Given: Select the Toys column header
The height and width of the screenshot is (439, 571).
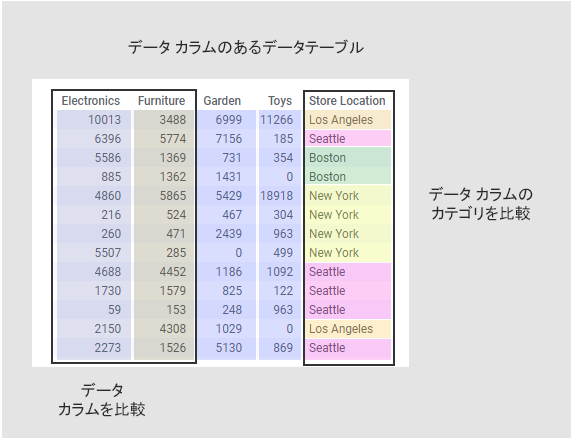Looking at the screenshot, I should point(280,101).
